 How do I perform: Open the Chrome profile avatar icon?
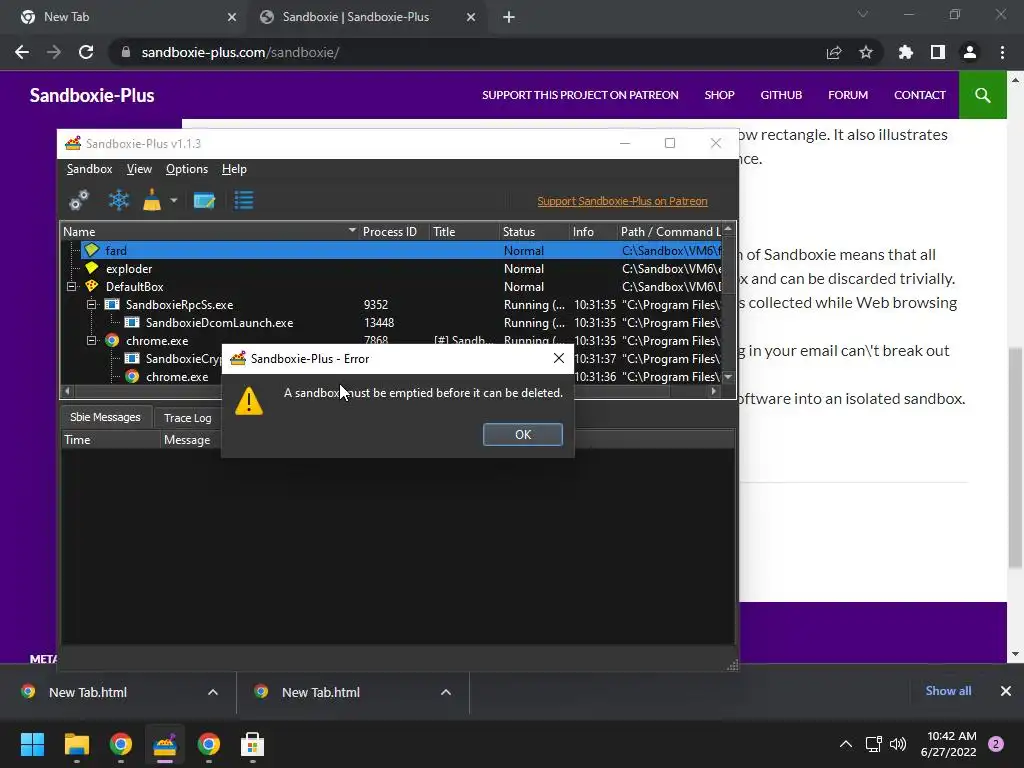pos(970,52)
